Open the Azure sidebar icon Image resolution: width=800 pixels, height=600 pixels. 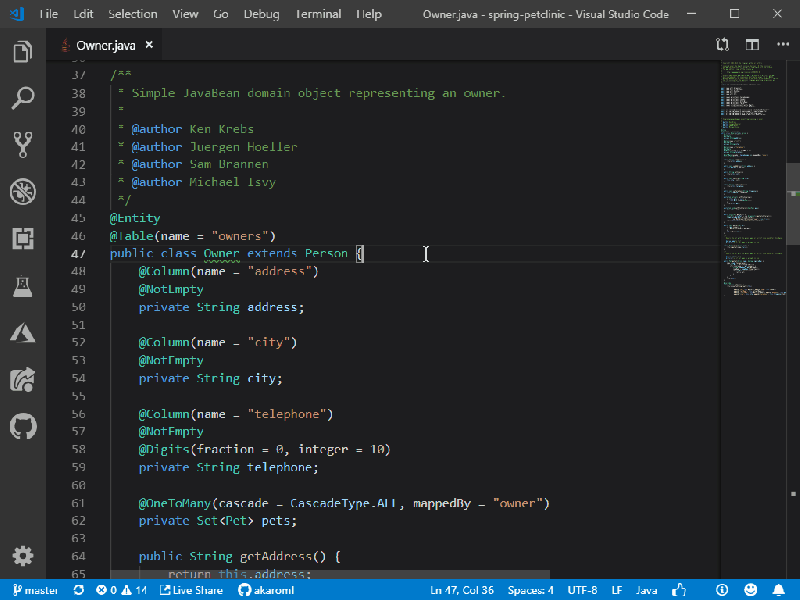pos(22,333)
